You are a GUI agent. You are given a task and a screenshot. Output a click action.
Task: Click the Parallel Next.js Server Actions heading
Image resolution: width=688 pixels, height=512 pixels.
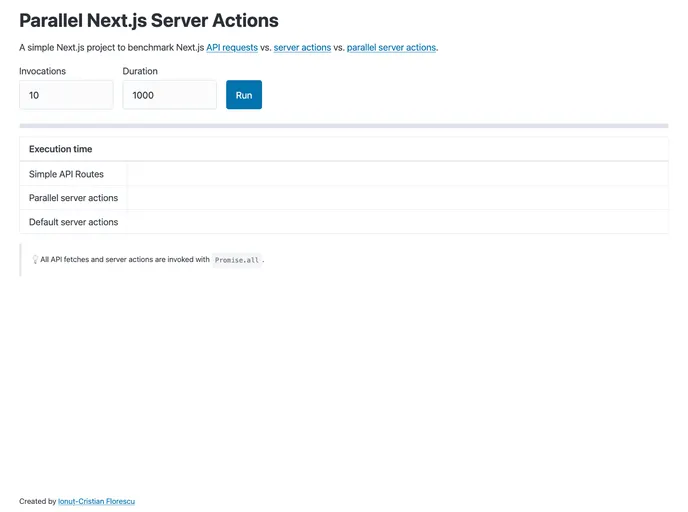[149, 21]
